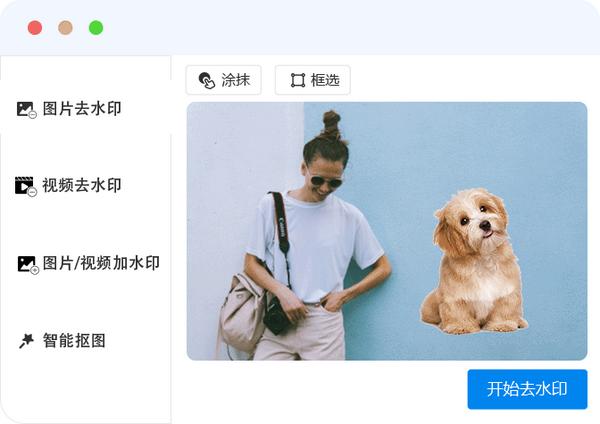Image resolution: width=600 pixels, height=424 pixels.
Task: Click the camera hanging in the photo
Action: coord(277,316)
